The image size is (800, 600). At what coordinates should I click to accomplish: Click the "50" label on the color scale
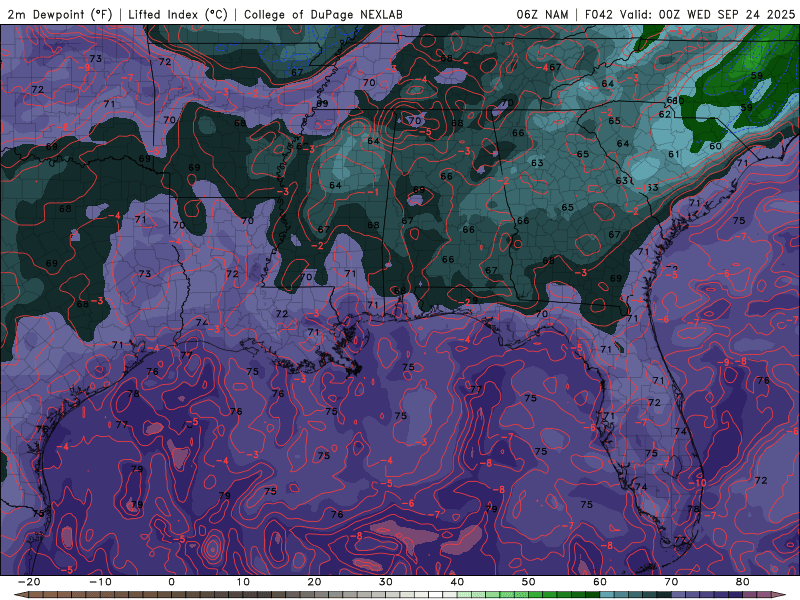529,582
